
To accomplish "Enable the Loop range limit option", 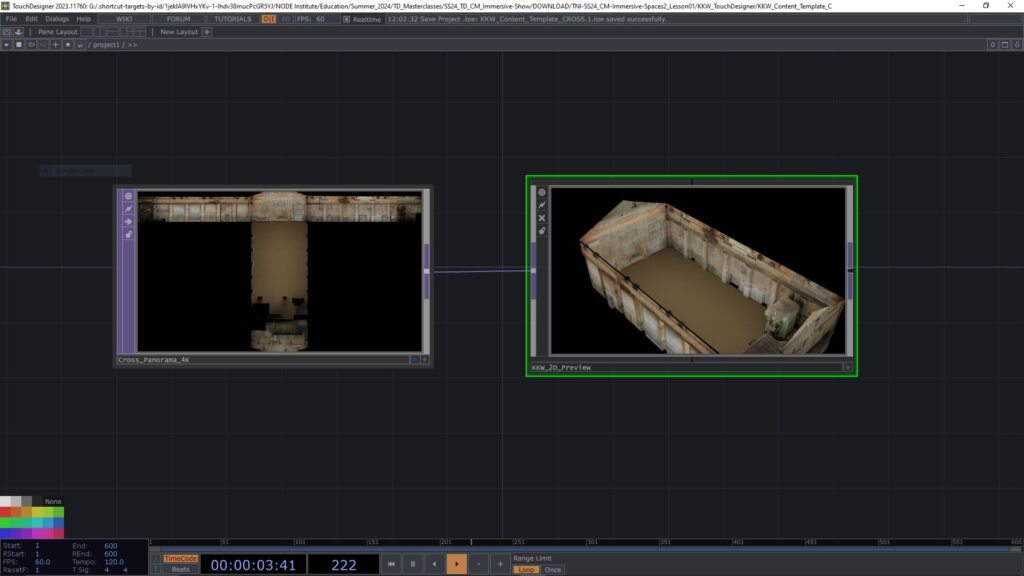I will point(525,570).
